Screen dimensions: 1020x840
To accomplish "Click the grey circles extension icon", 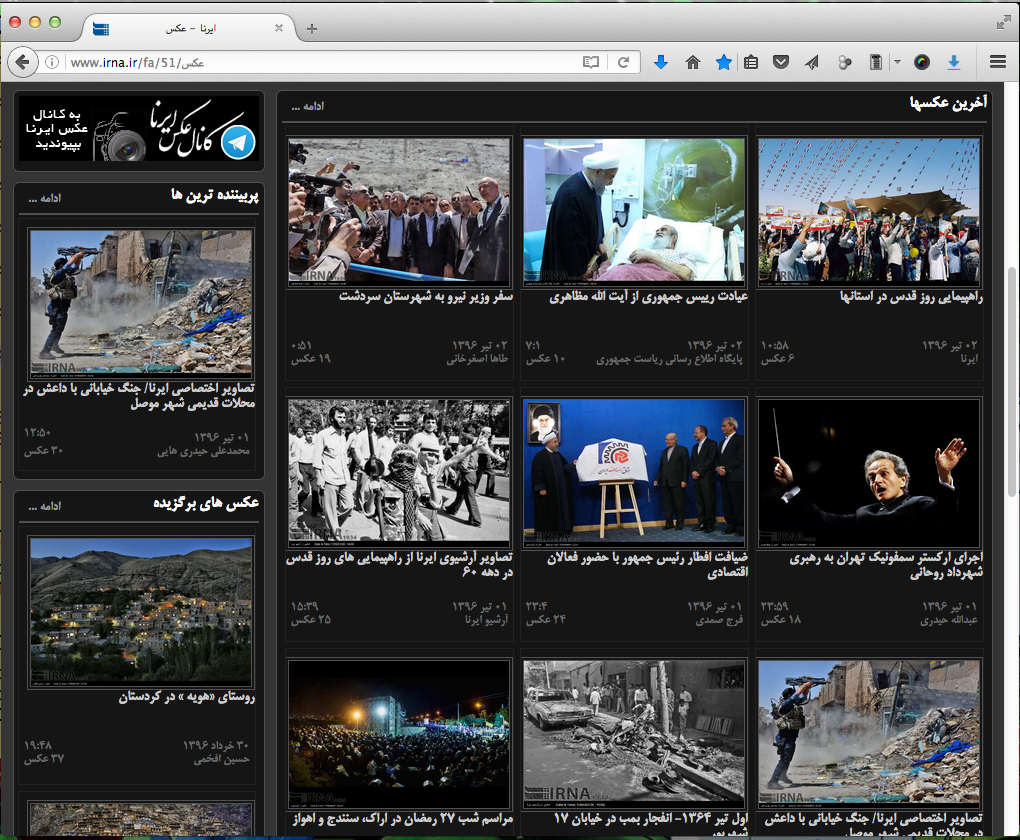I will coord(844,62).
